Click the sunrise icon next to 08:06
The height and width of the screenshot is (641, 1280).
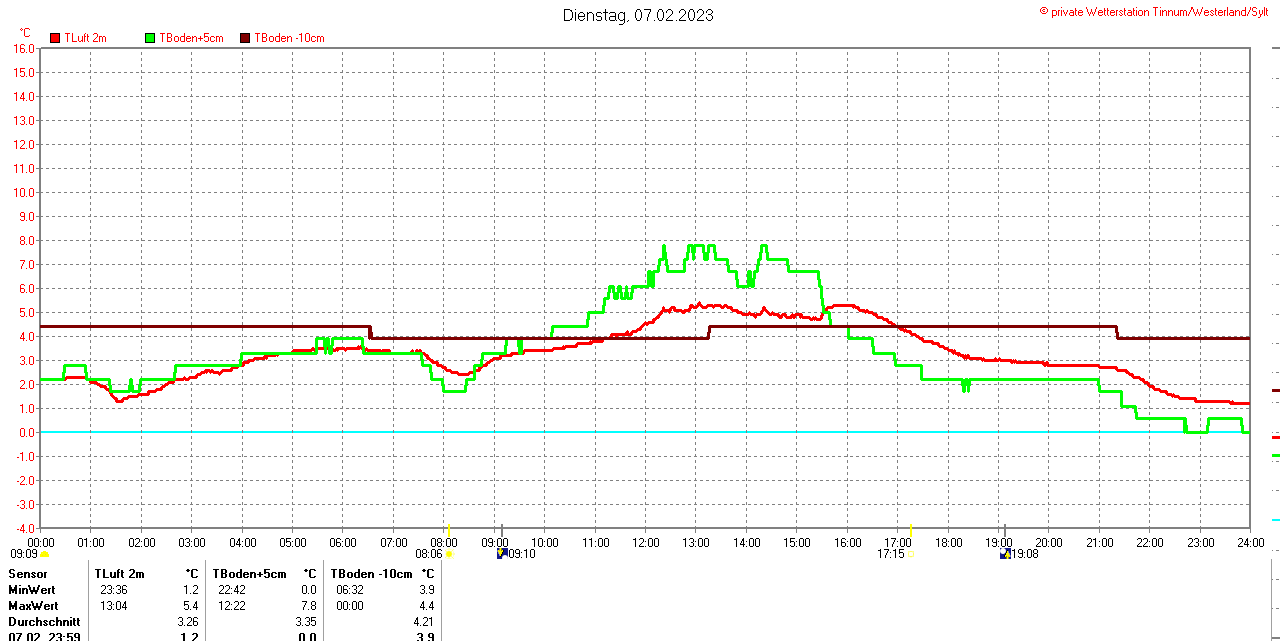(449, 554)
